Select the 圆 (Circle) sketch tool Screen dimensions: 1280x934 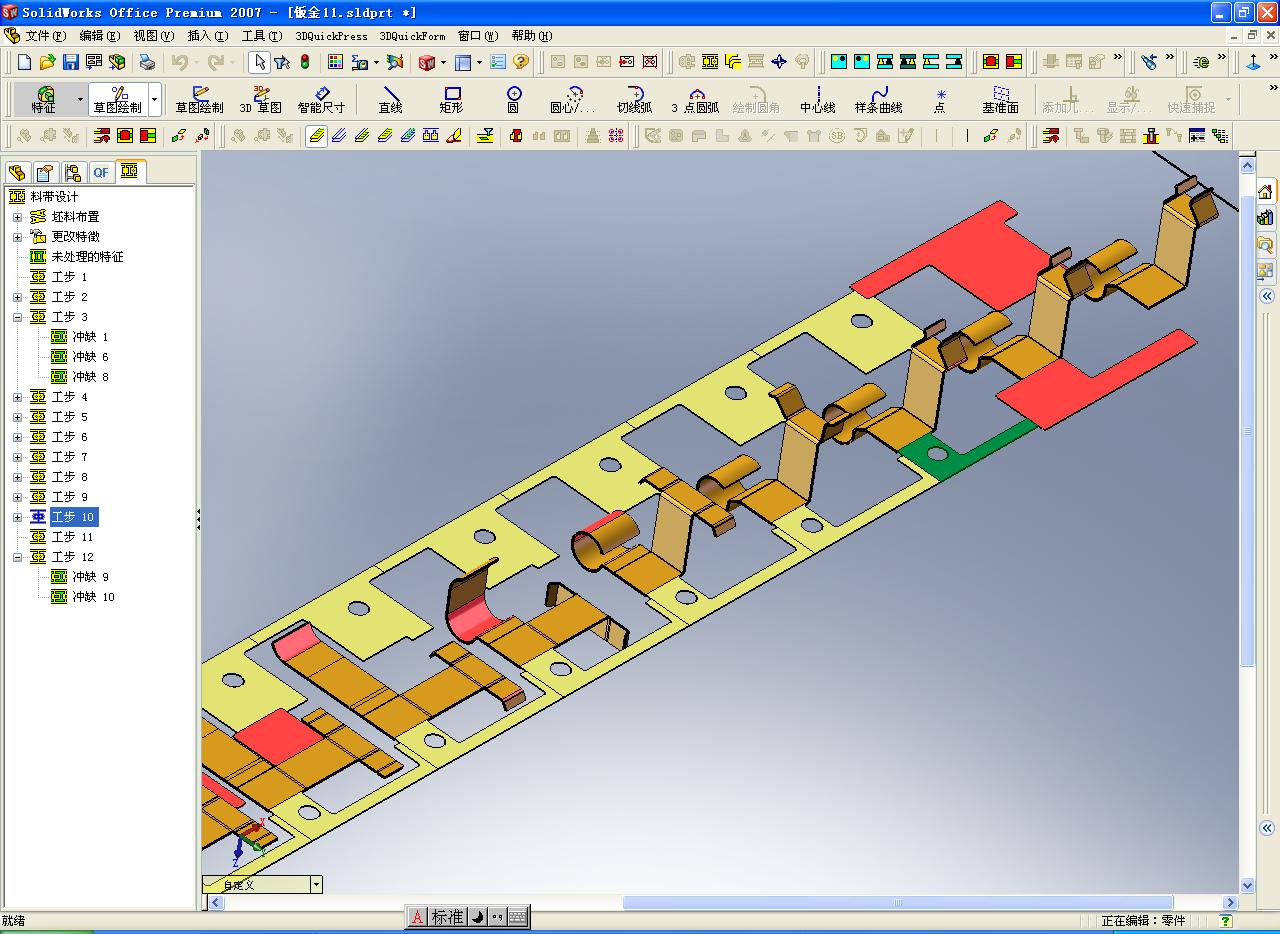513,100
